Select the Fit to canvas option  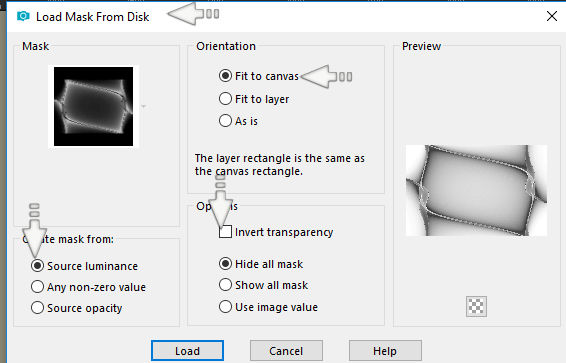pos(258,76)
